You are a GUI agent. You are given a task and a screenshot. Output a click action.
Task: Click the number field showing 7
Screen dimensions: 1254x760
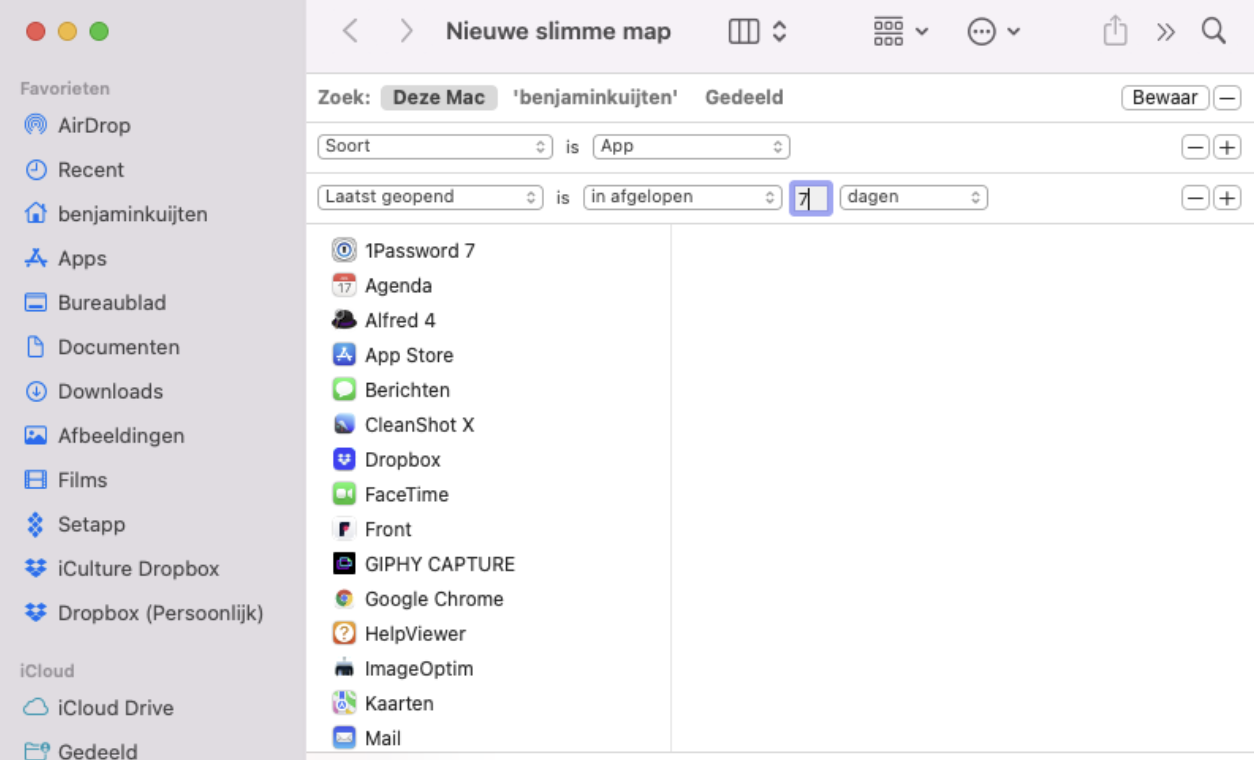pos(810,197)
